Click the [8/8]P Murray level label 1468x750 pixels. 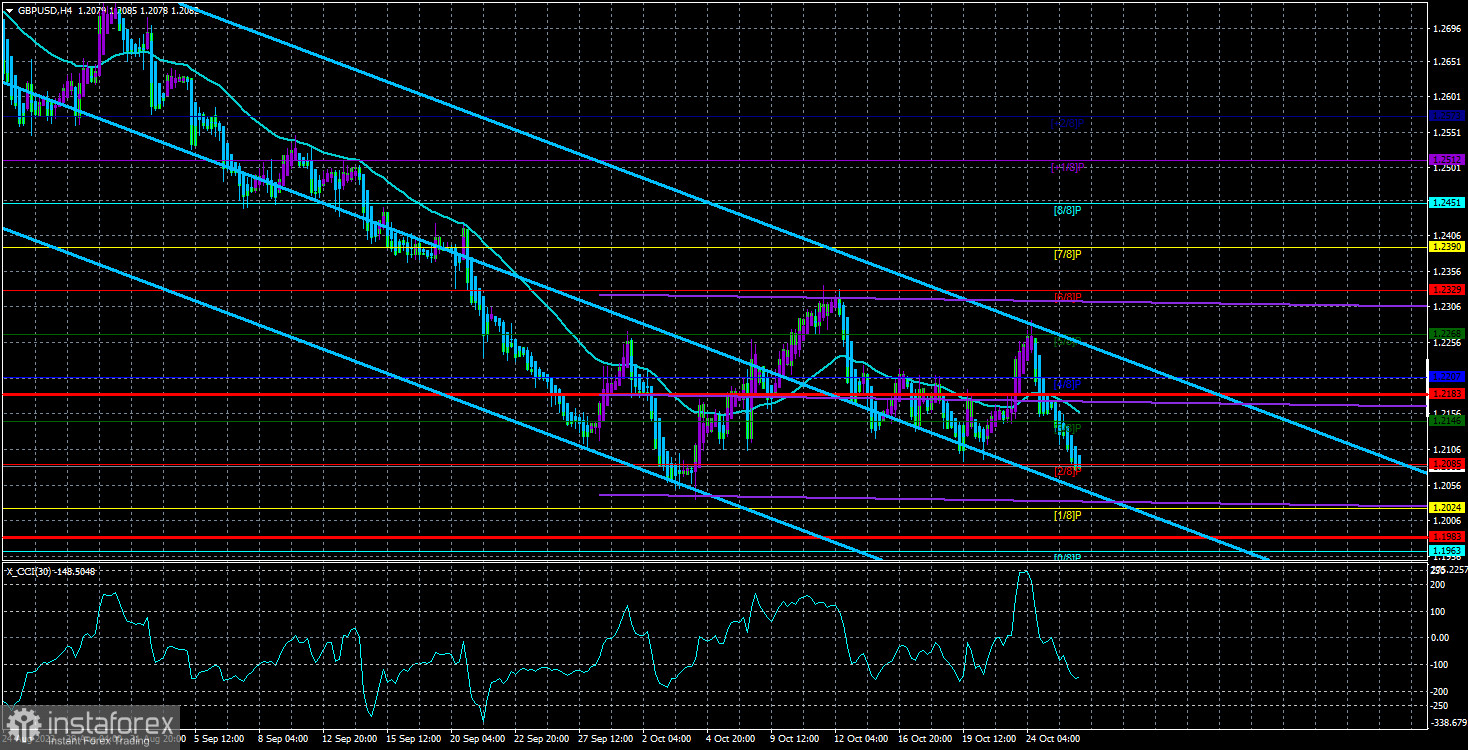pyautogui.click(x=1068, y=211)
